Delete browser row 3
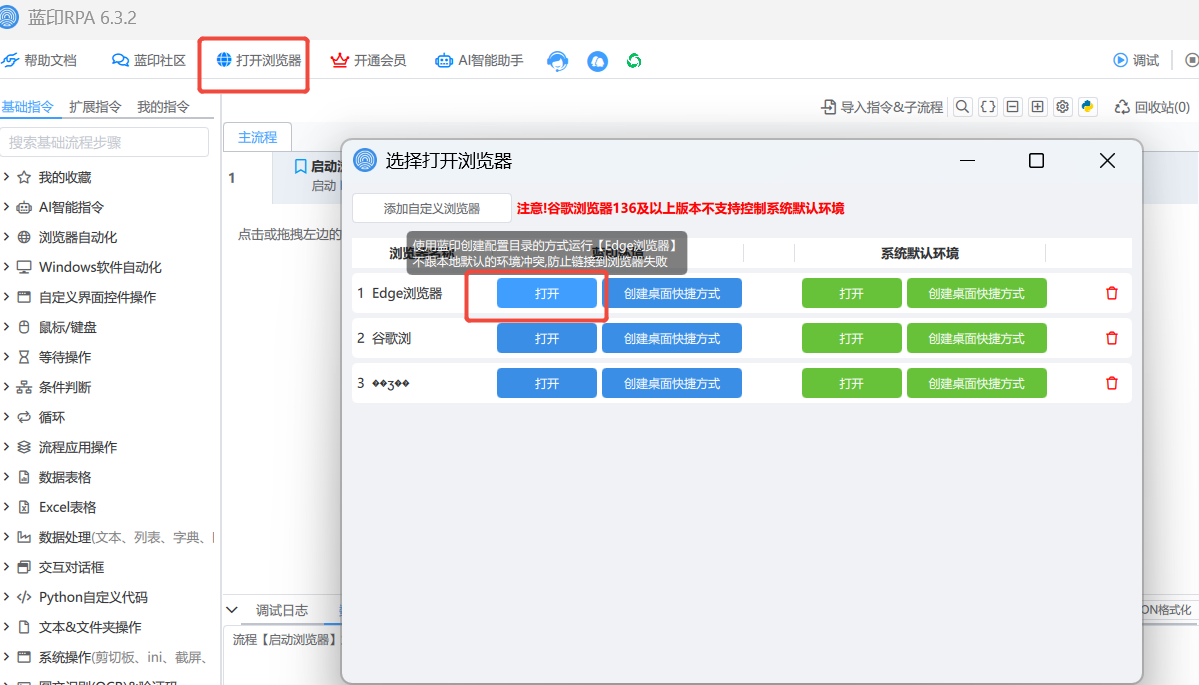The width and height of the screenshot is (1199, 685). tap(1112, 383)
